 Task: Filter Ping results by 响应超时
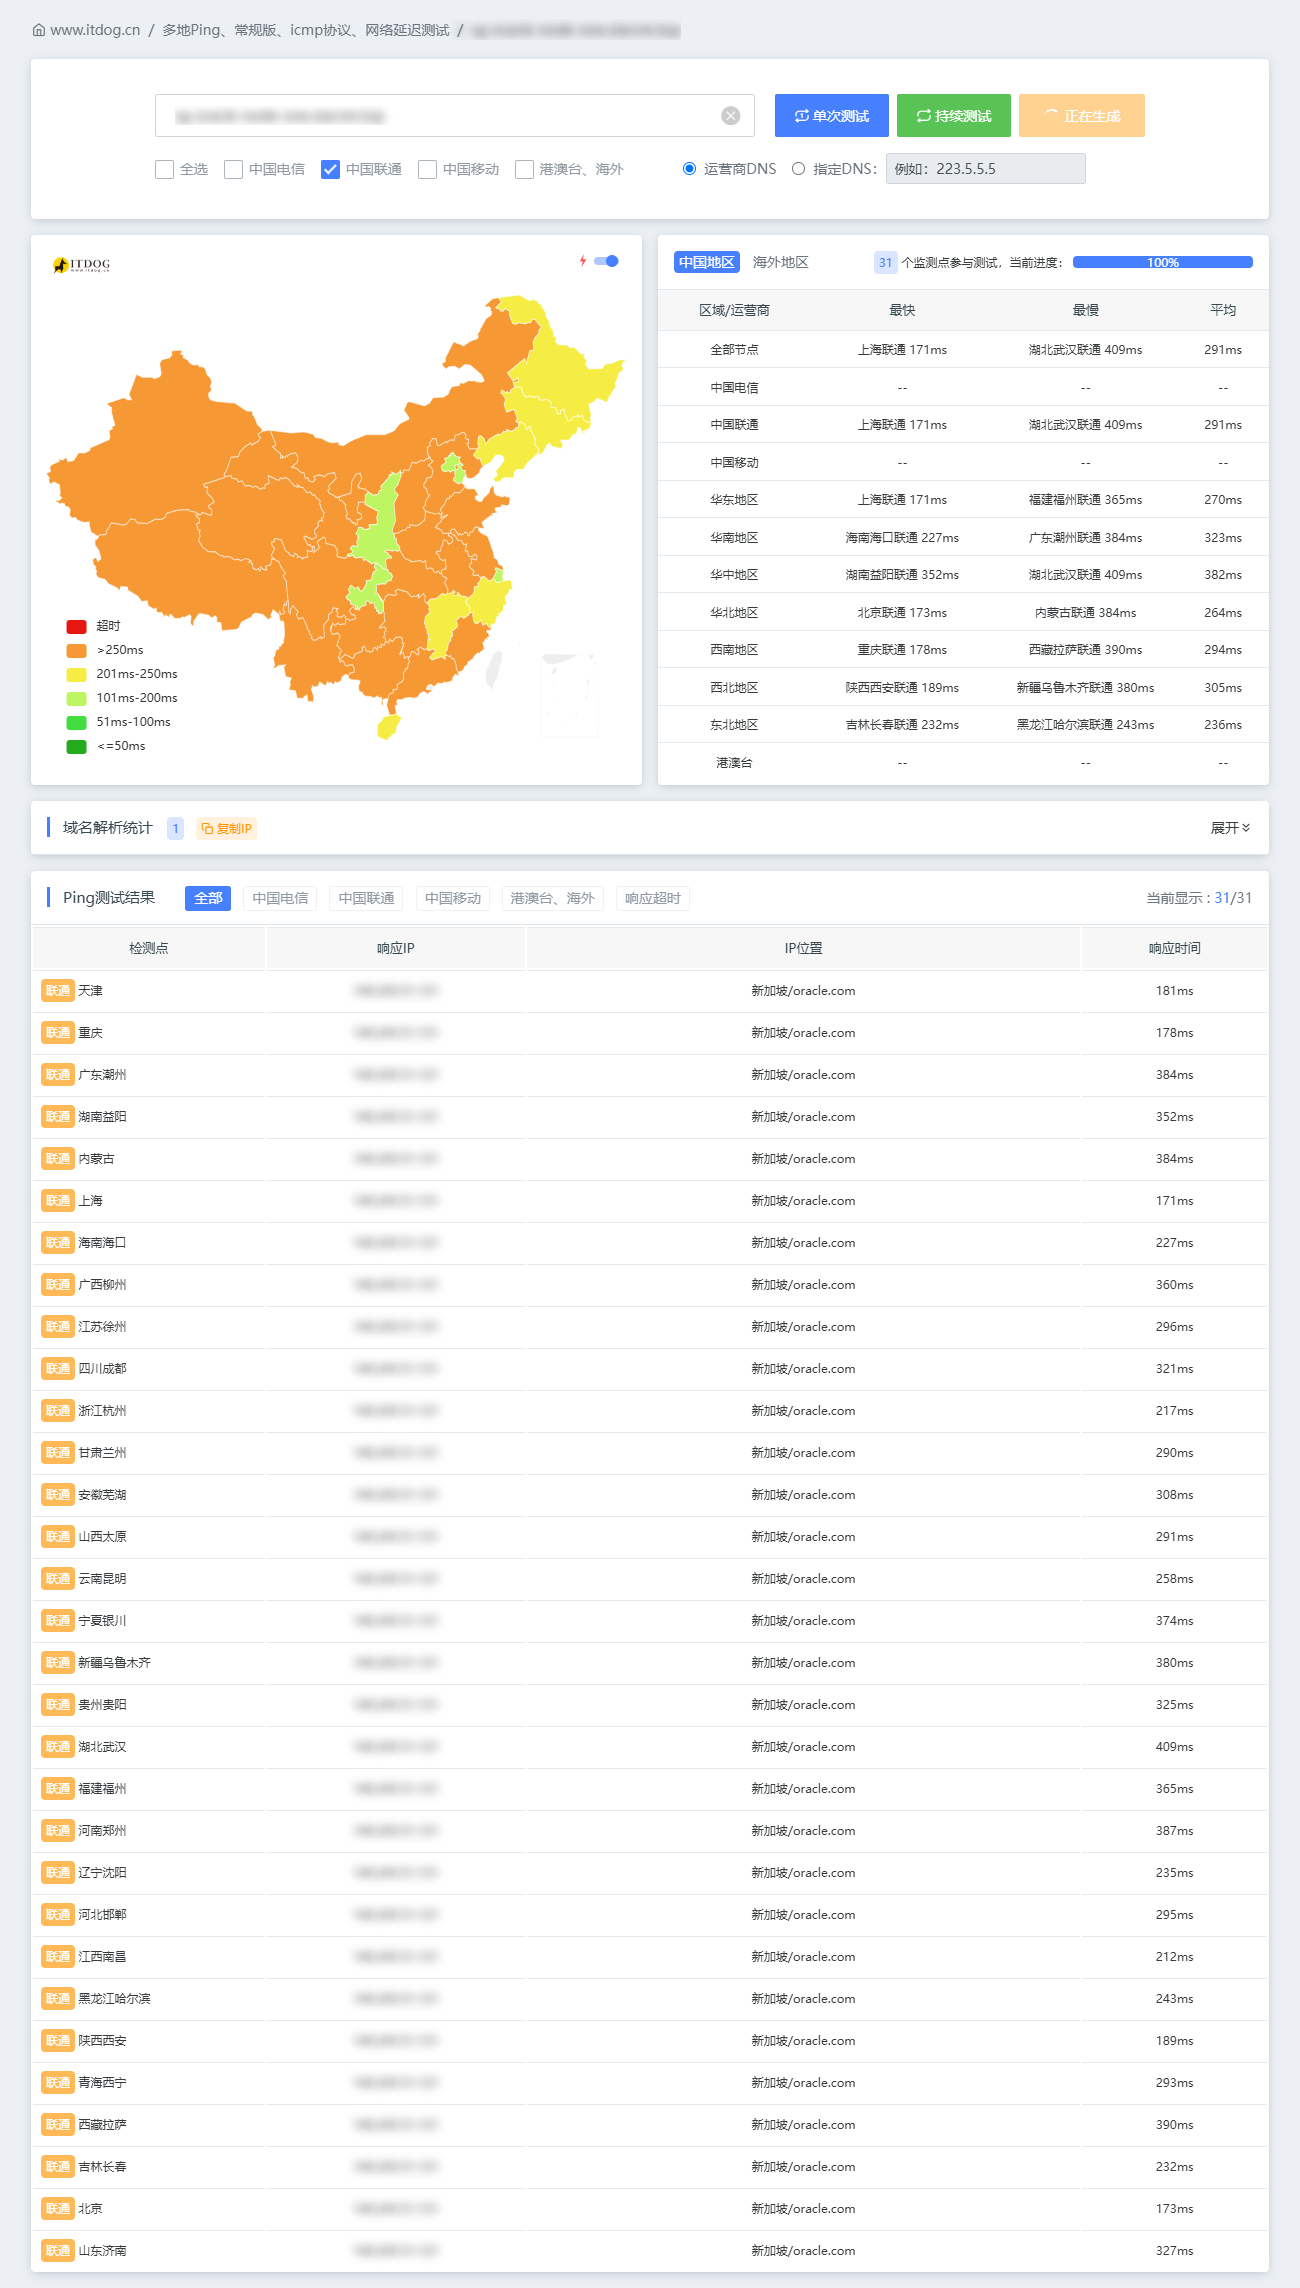pos(653,898)
